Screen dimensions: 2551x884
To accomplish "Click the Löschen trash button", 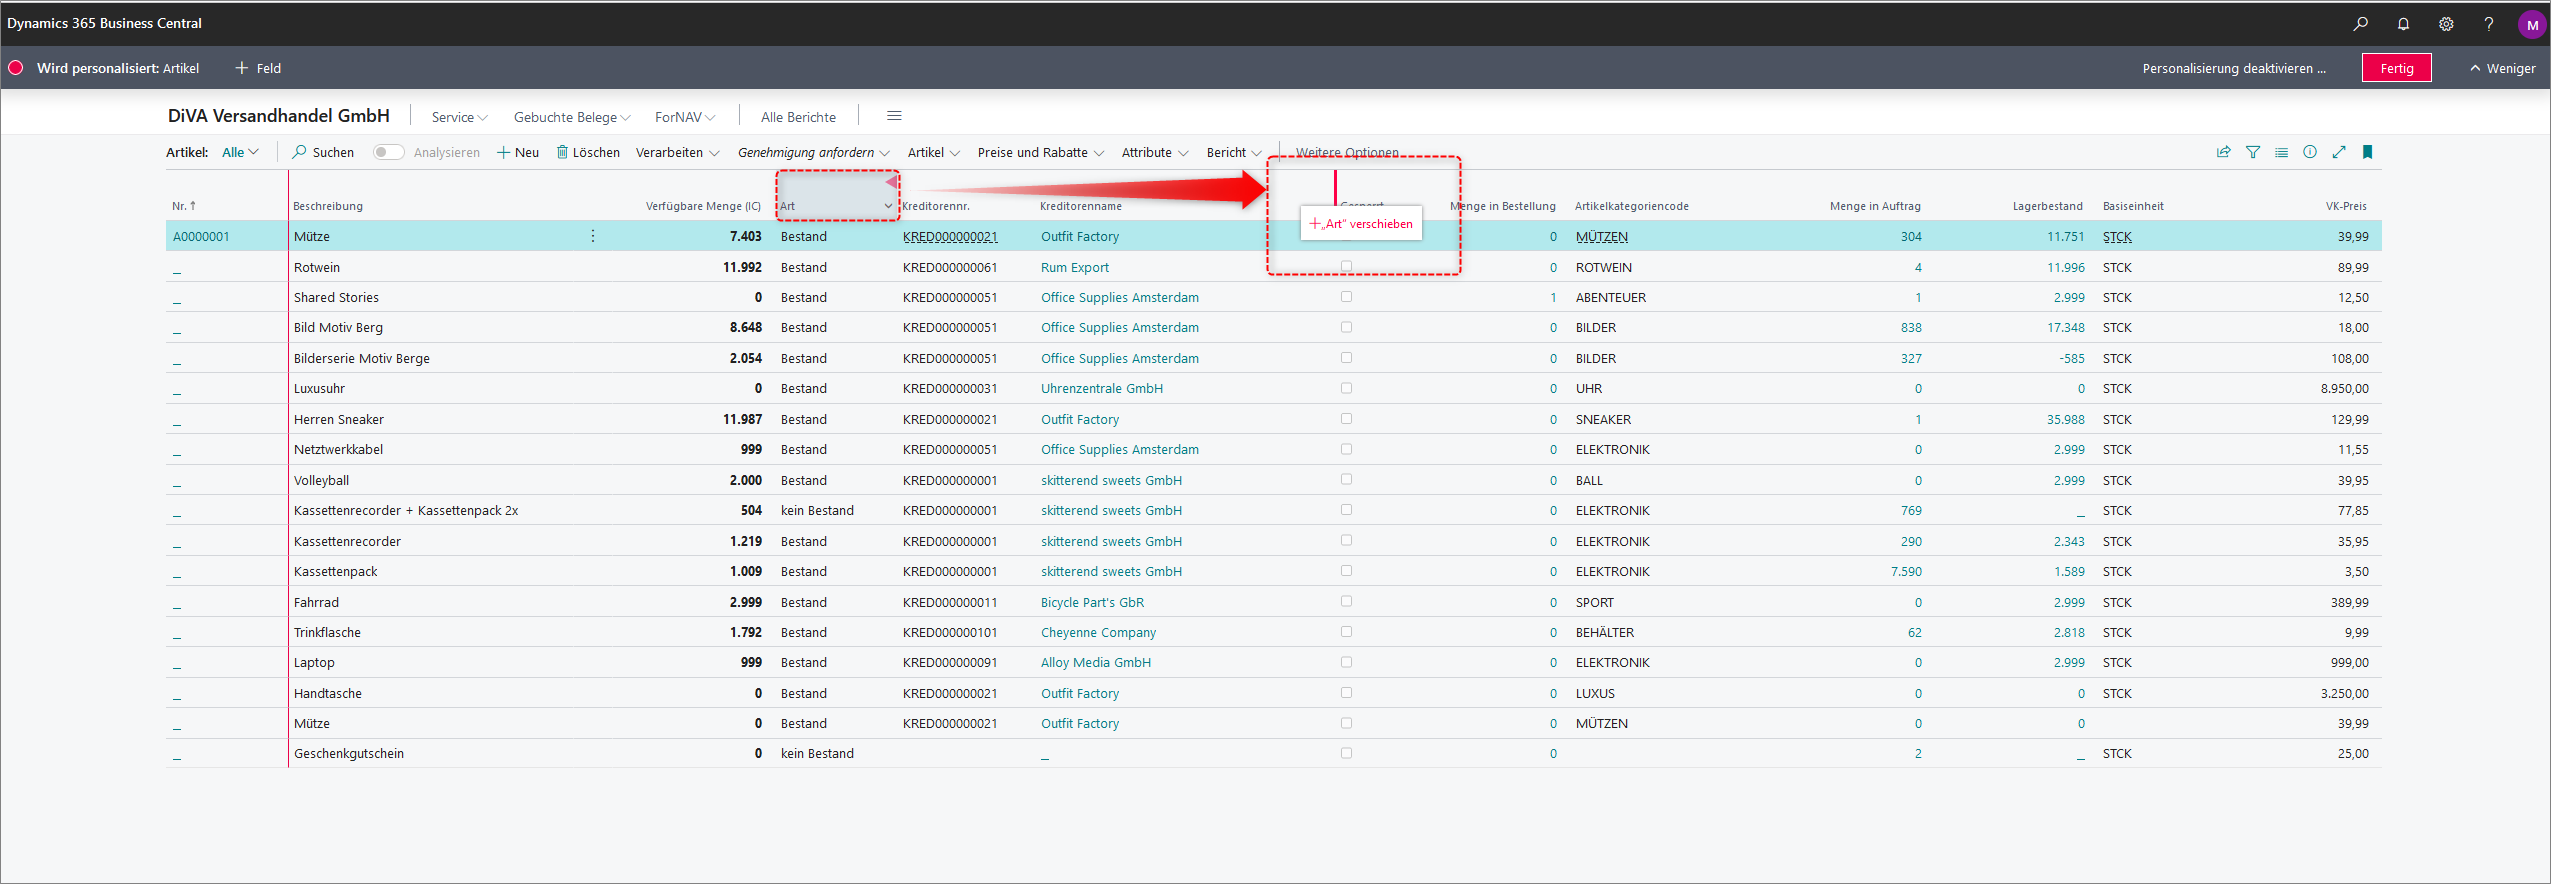I will [x=588, y=152].
